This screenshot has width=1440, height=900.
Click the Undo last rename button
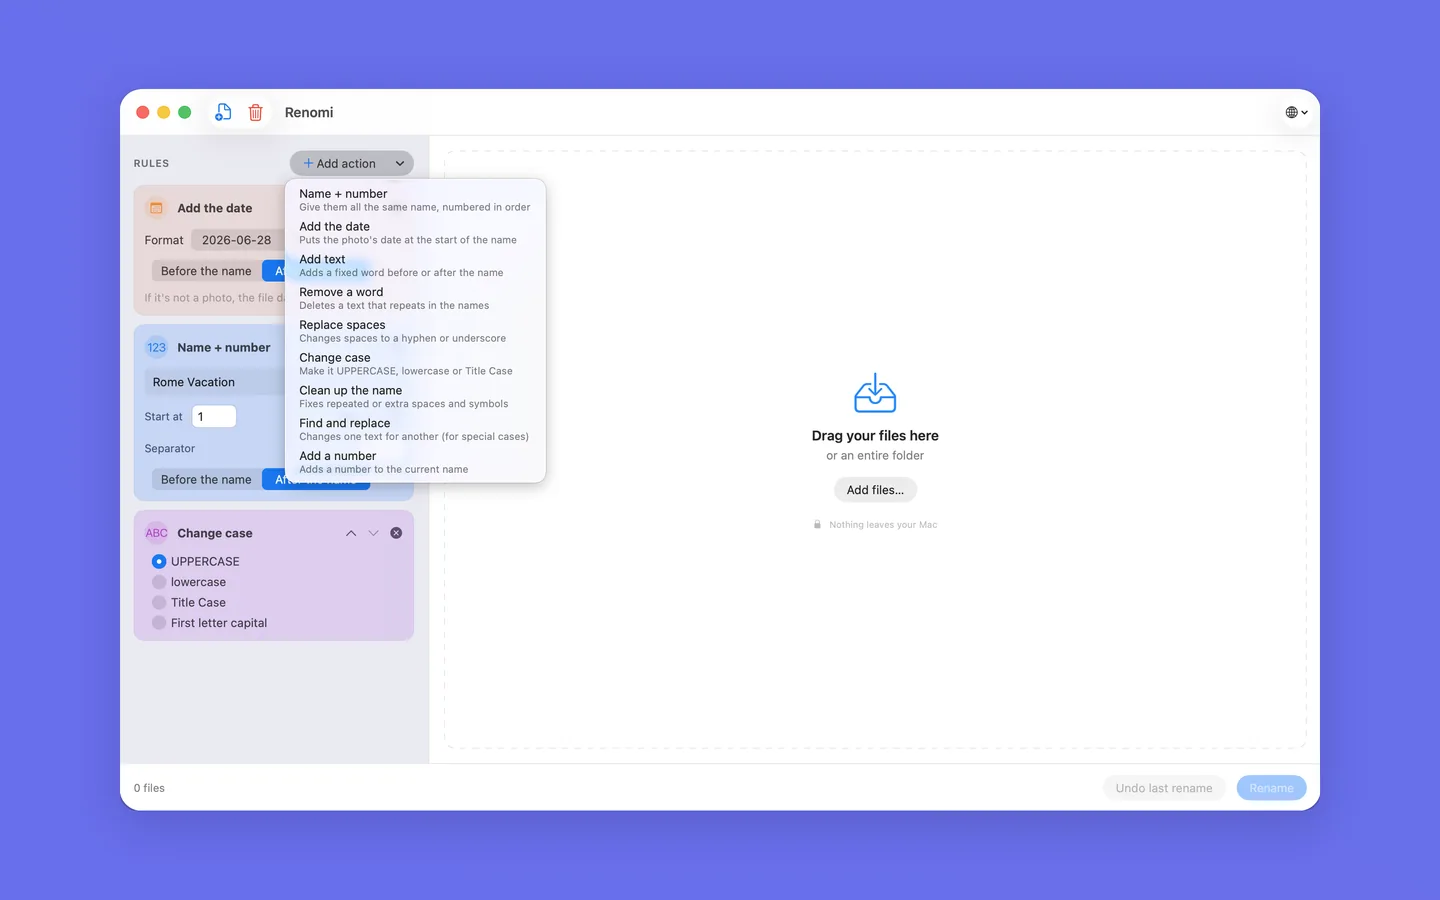point(1164,788)
